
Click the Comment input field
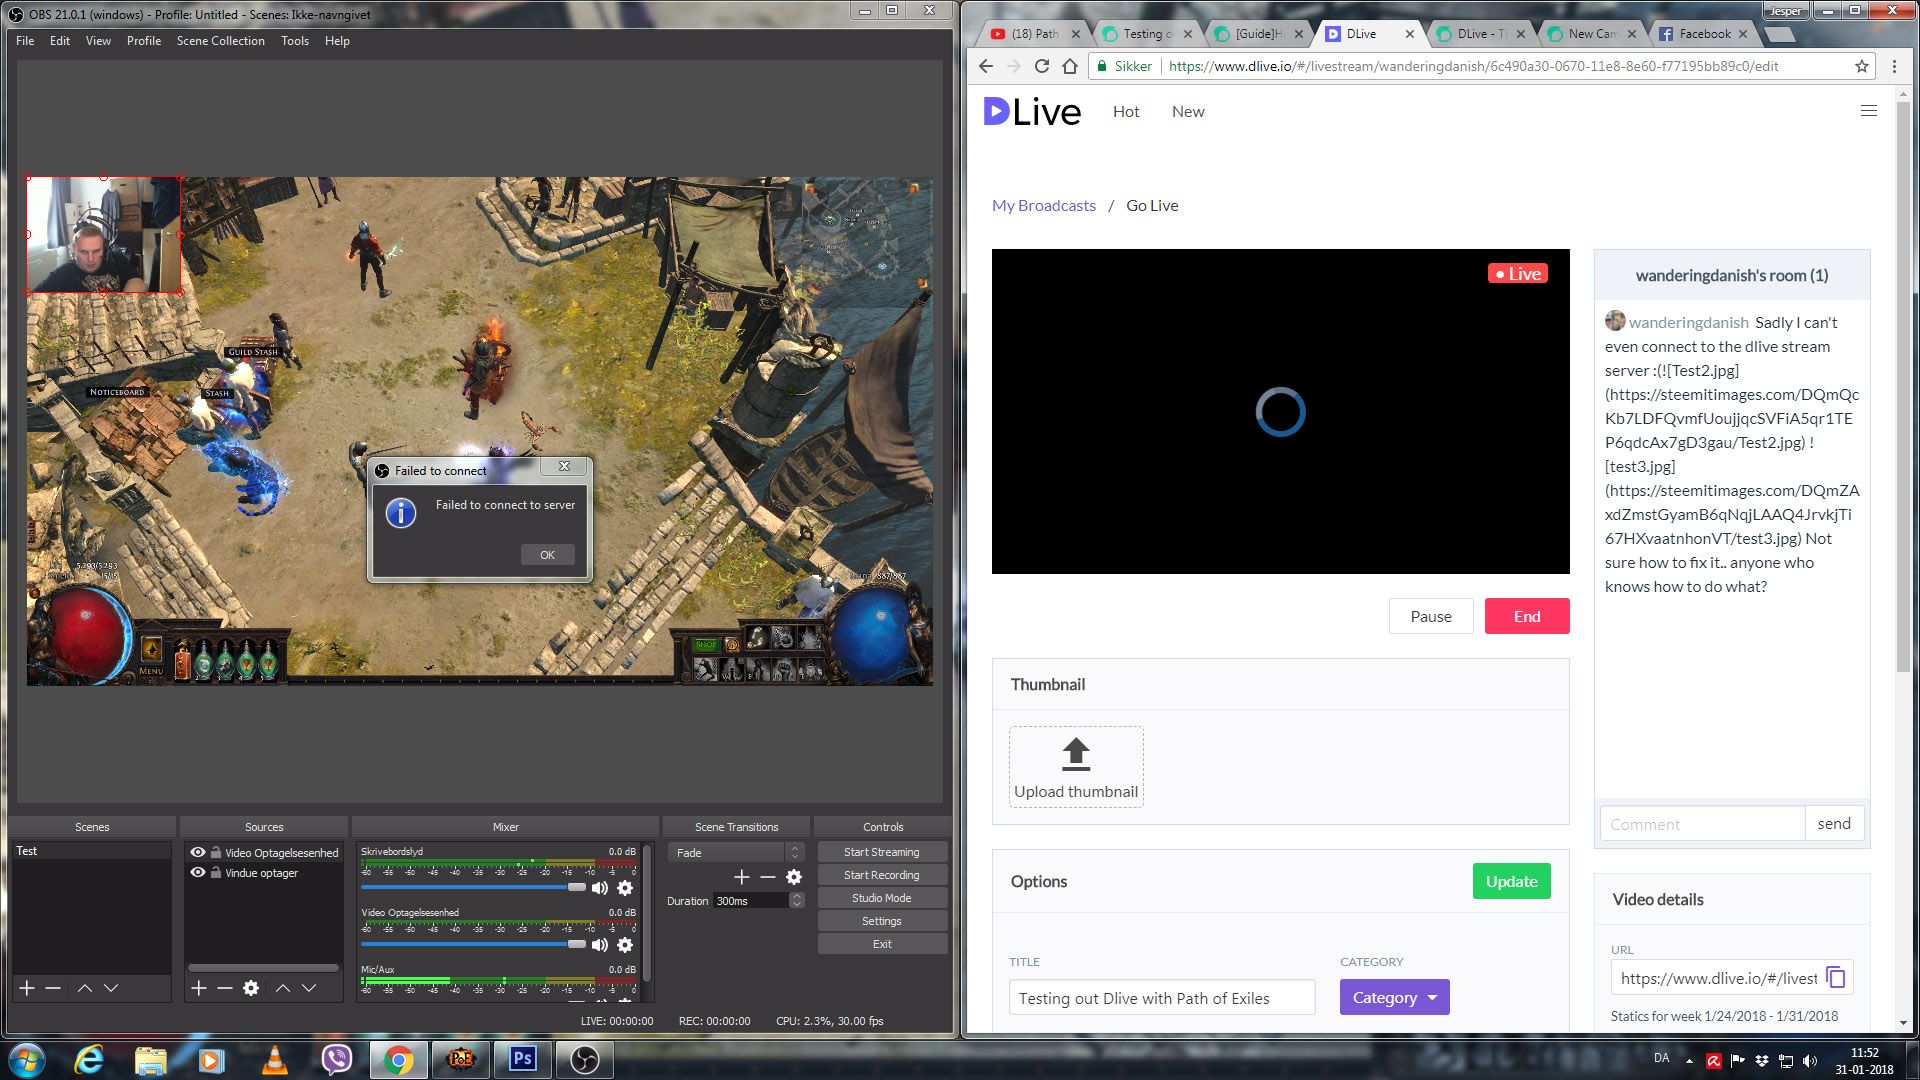click(x=1703, y=824)
